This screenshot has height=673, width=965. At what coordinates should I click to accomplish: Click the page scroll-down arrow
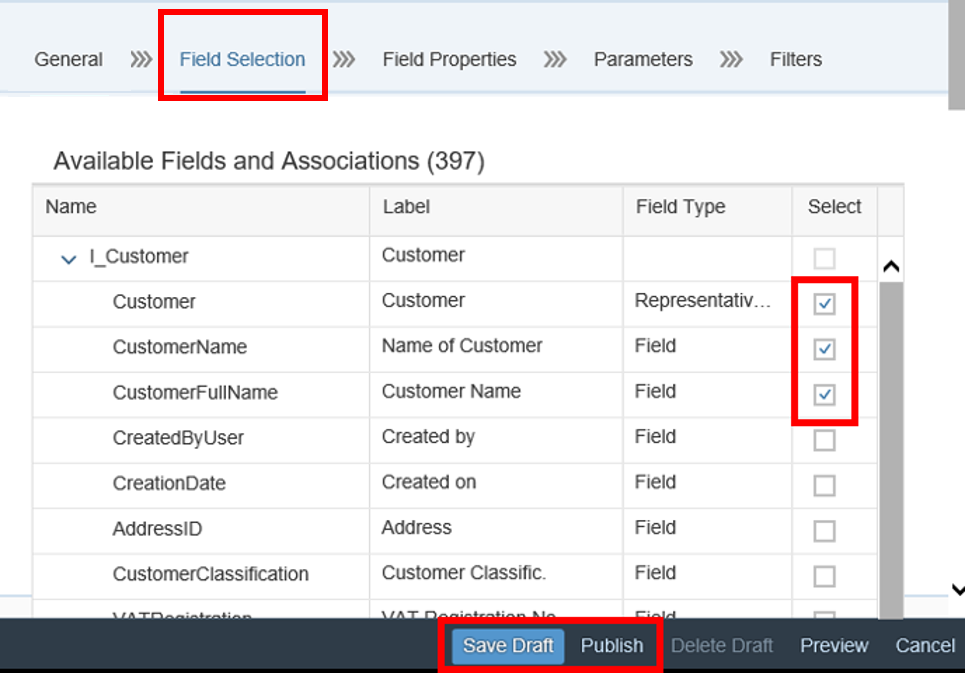pos(958,590)
